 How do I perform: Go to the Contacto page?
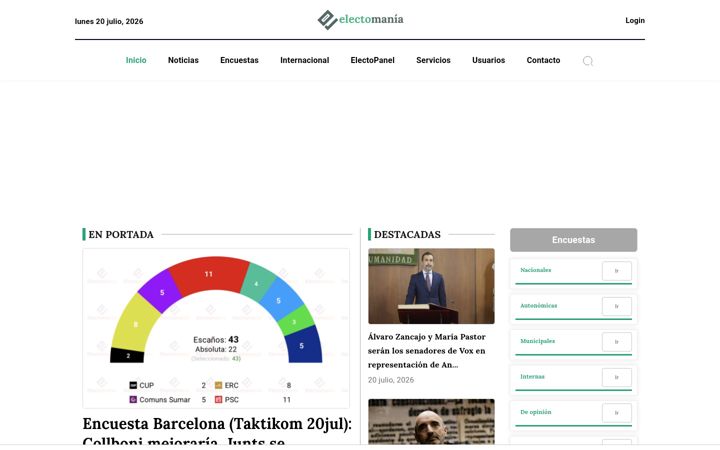coord(543,60)
